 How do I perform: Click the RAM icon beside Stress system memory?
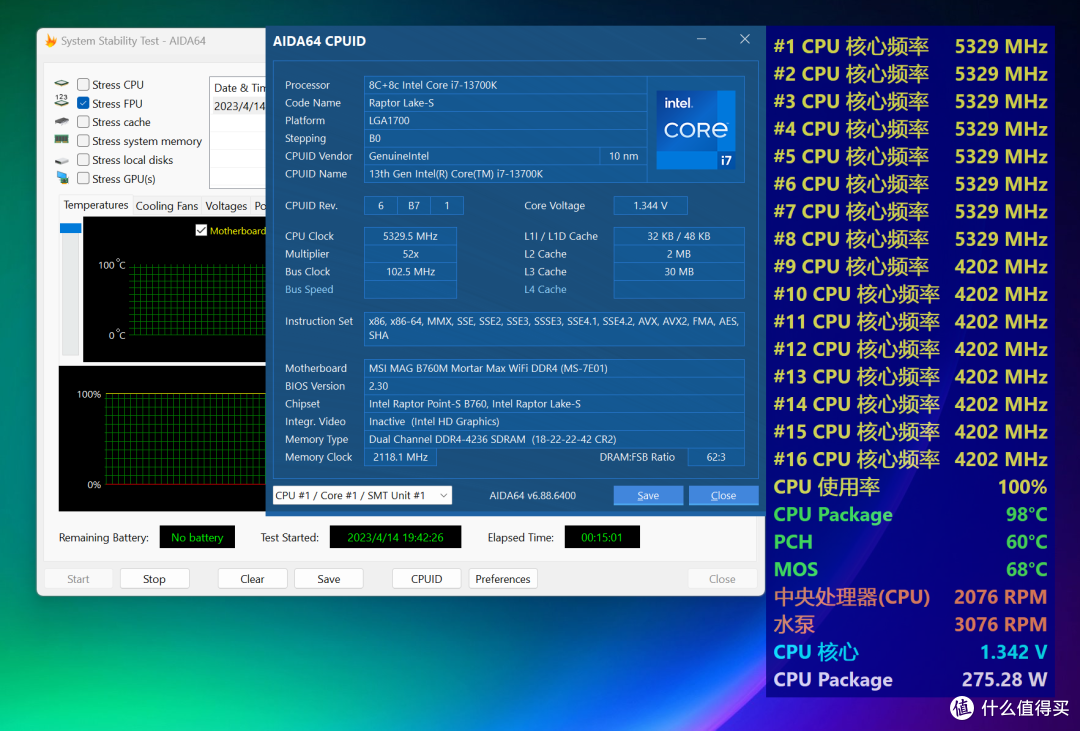(x=62, y=140)
